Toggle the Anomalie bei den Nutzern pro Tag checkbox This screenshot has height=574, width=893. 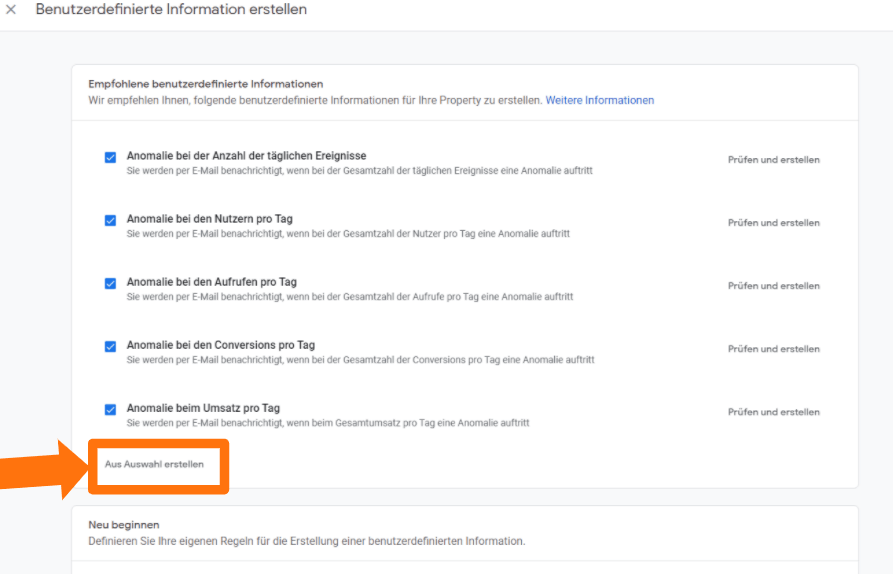[x=110, y=220]
